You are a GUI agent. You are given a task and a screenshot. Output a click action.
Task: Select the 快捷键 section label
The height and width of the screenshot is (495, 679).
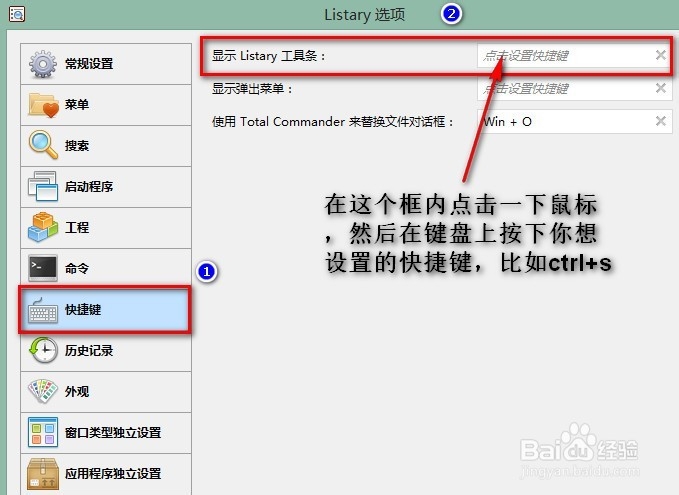click(83, 310)
